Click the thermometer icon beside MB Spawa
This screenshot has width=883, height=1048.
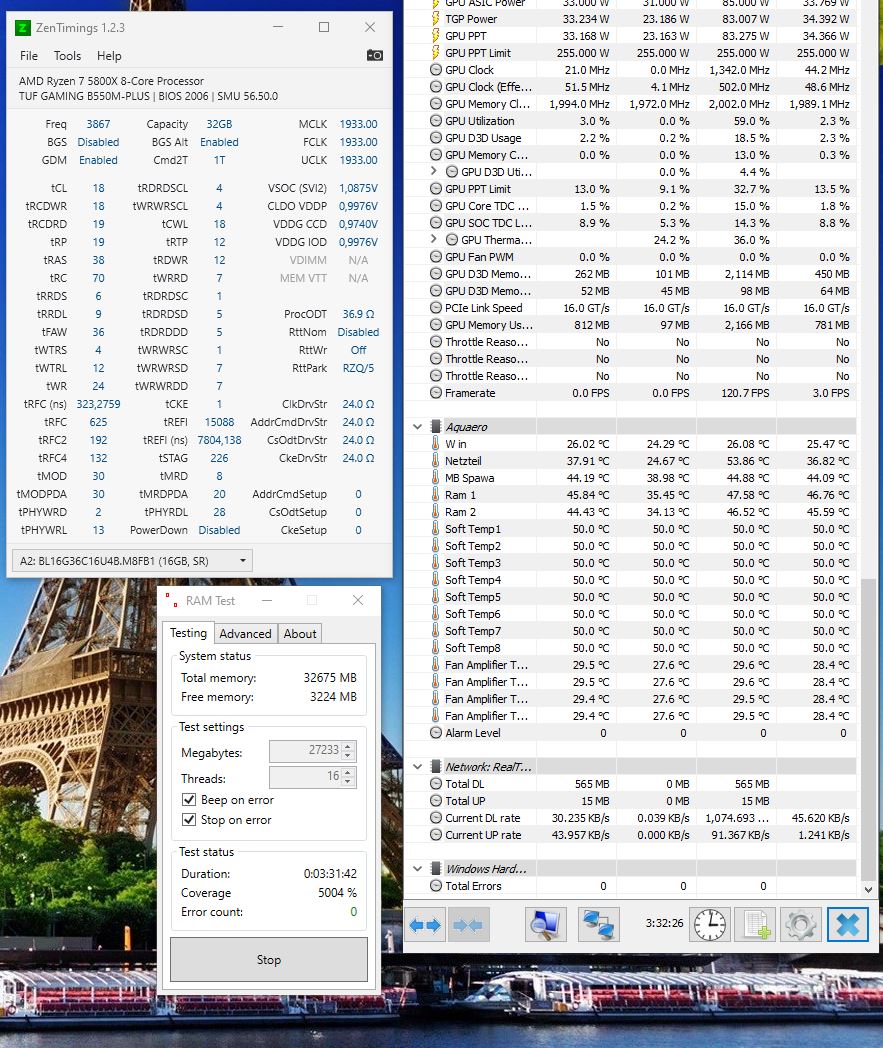436,478
